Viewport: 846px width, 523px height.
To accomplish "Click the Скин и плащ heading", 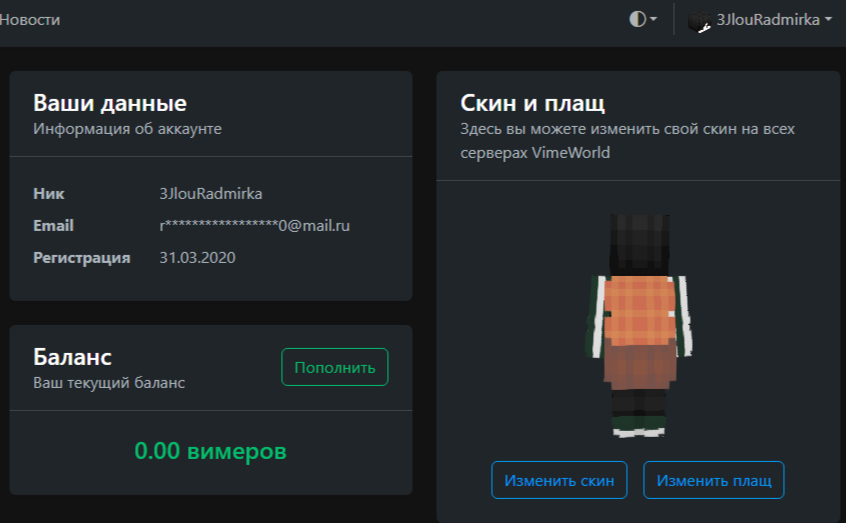I will (533, 103).
